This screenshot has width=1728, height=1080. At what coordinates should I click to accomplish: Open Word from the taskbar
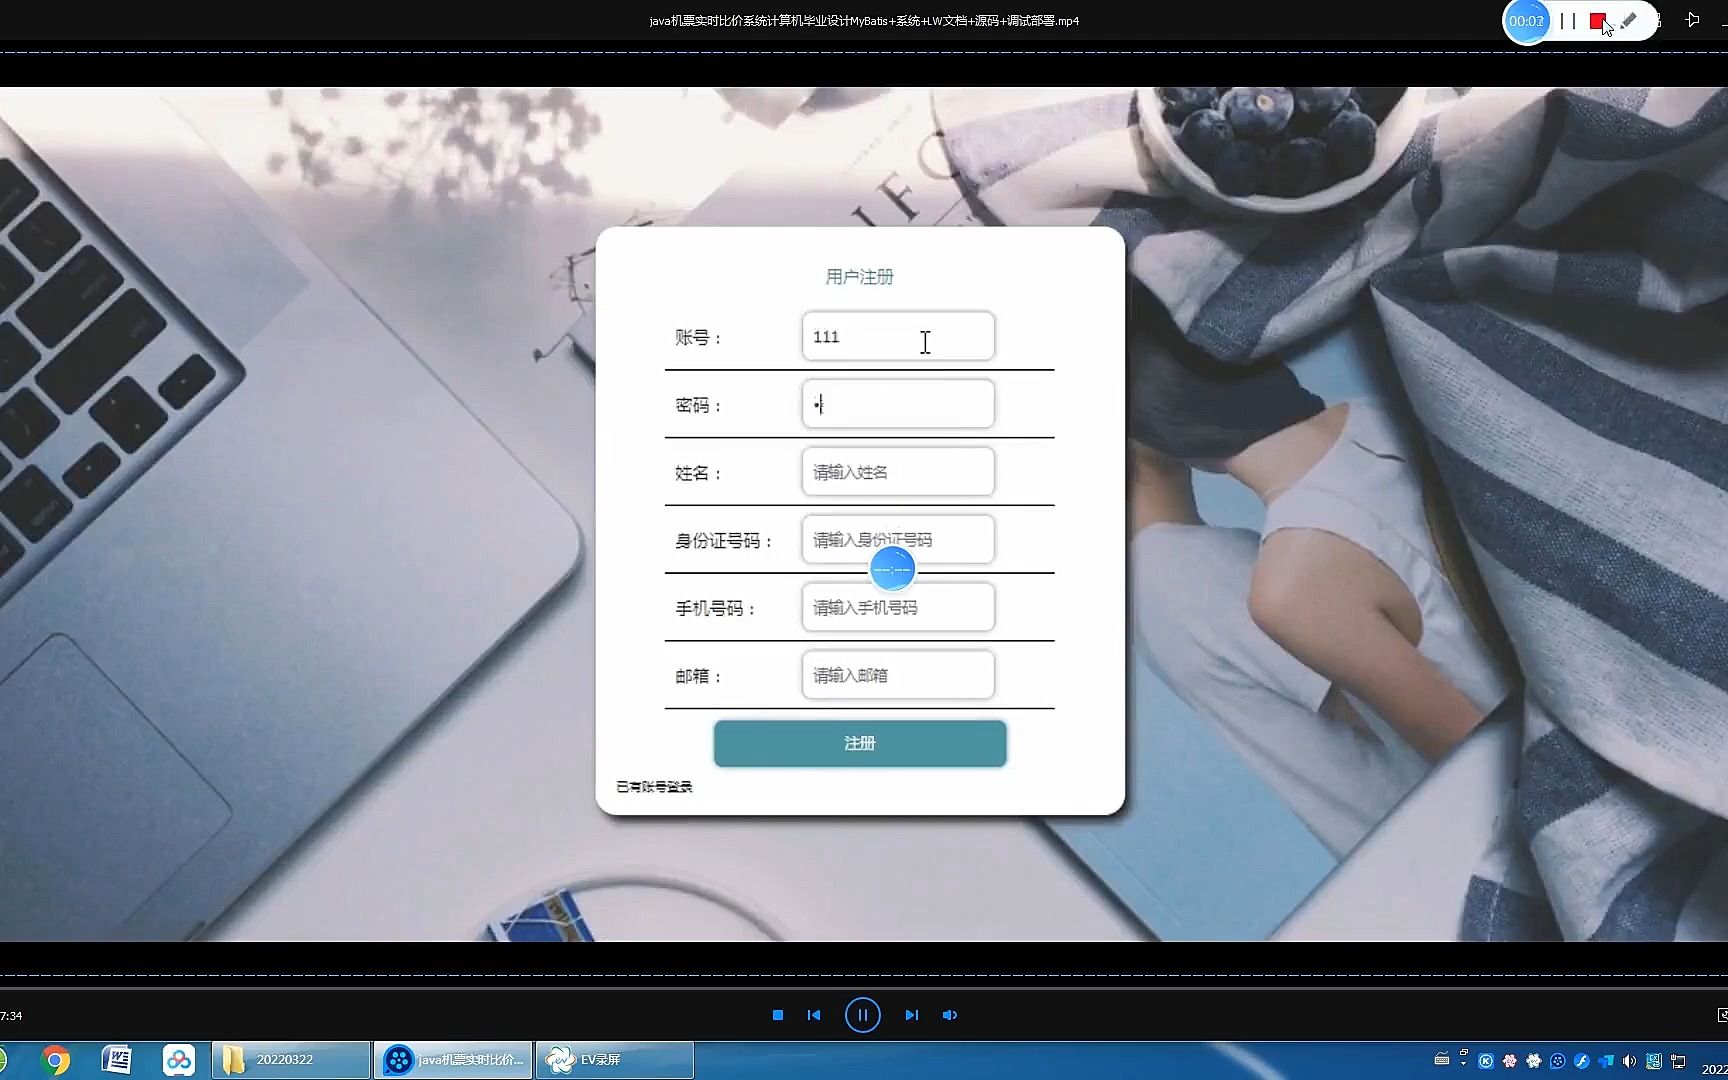click(x=117, y=1060)
